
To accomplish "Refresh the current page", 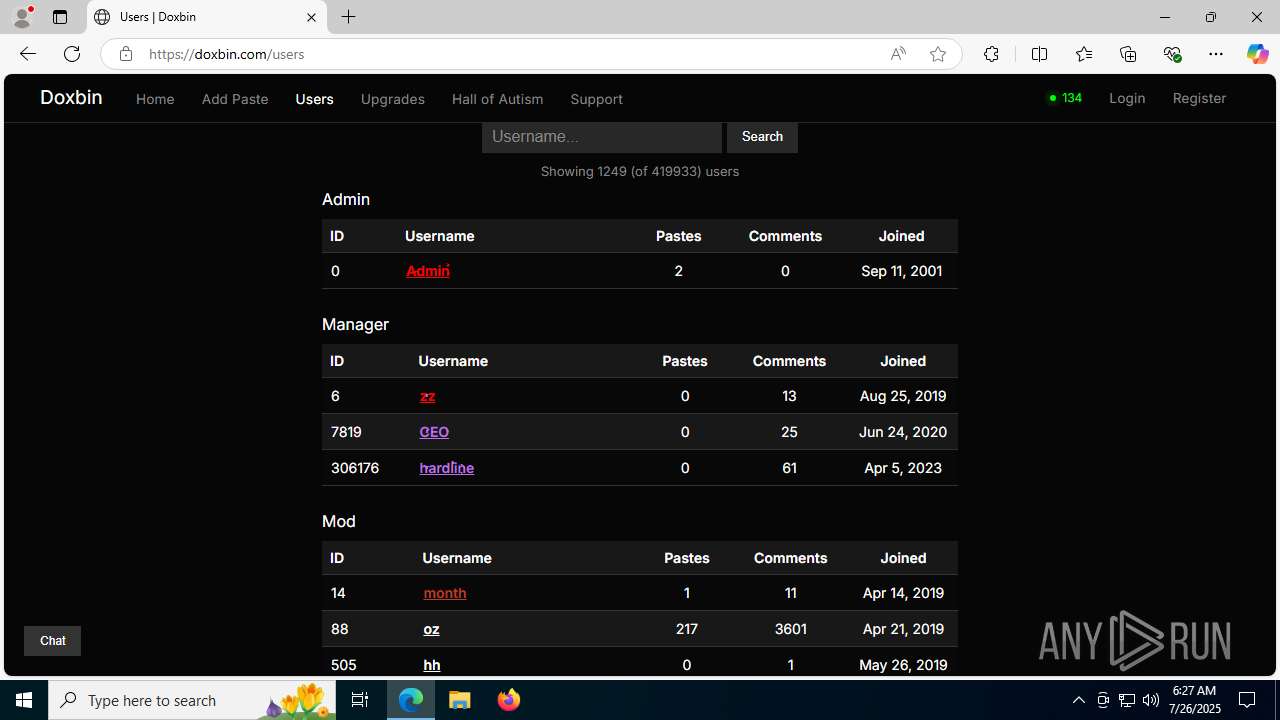I will (72, 54).
